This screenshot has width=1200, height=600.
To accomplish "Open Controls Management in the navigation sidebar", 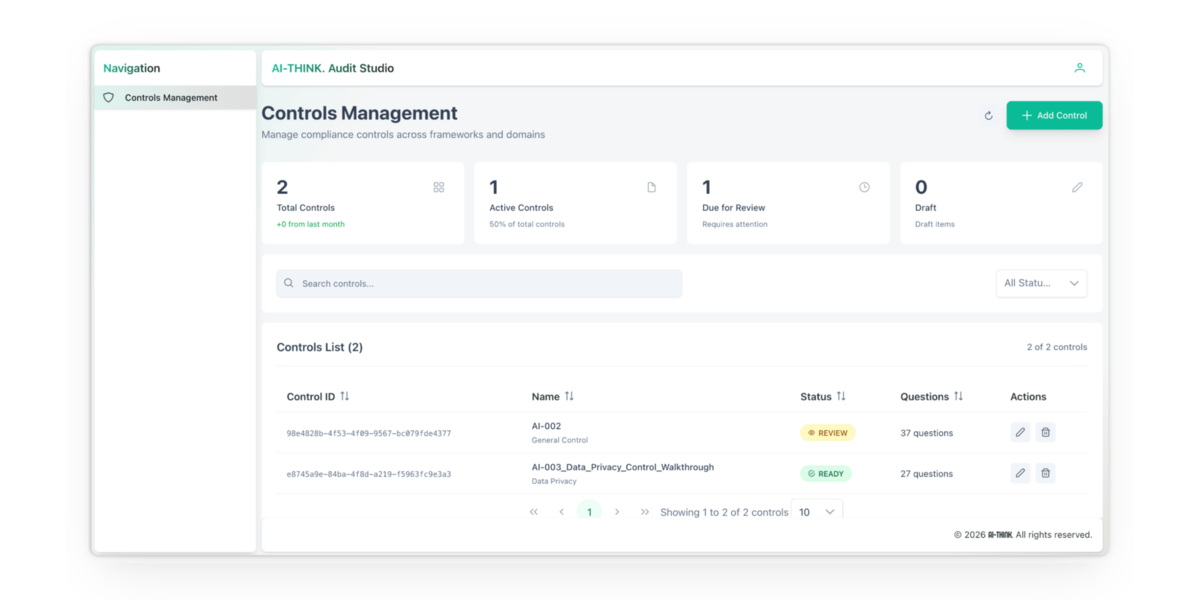I will coord(171,98).
